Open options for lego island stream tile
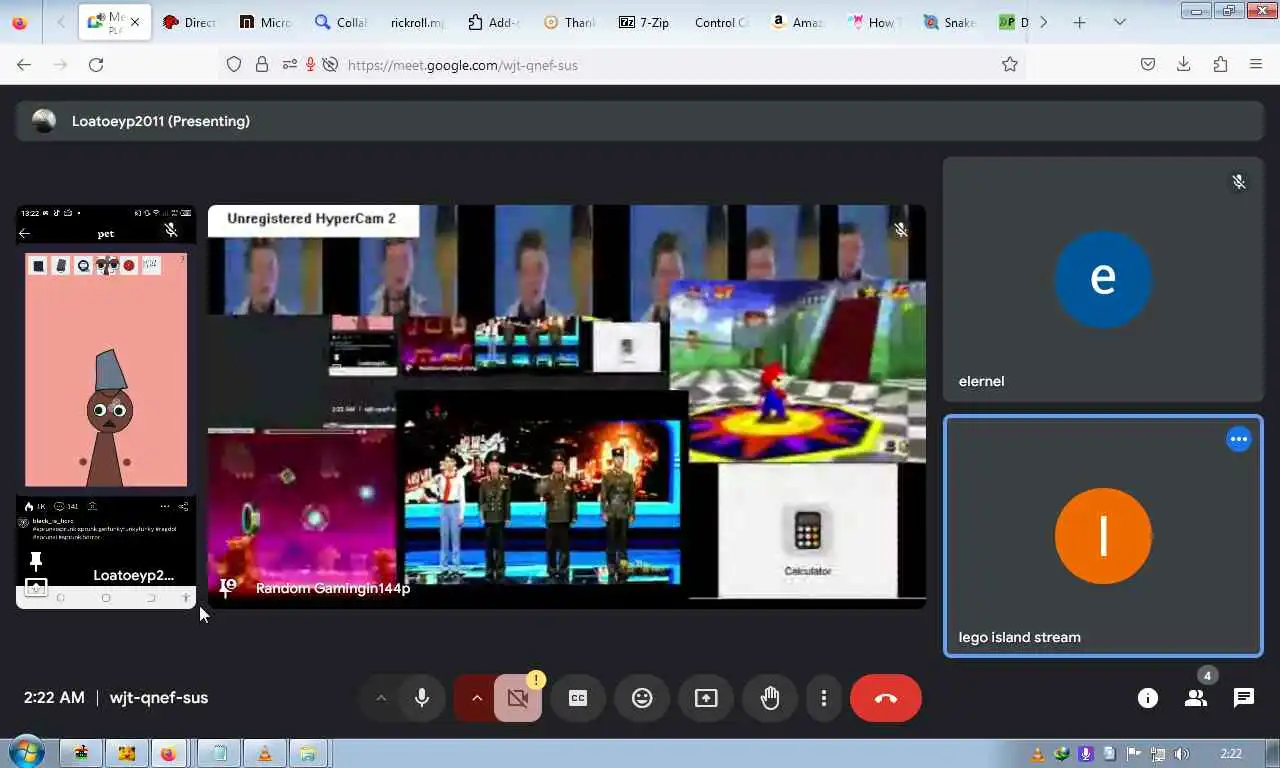Viewport: 1280px width, 768px height. [1239, 439]
